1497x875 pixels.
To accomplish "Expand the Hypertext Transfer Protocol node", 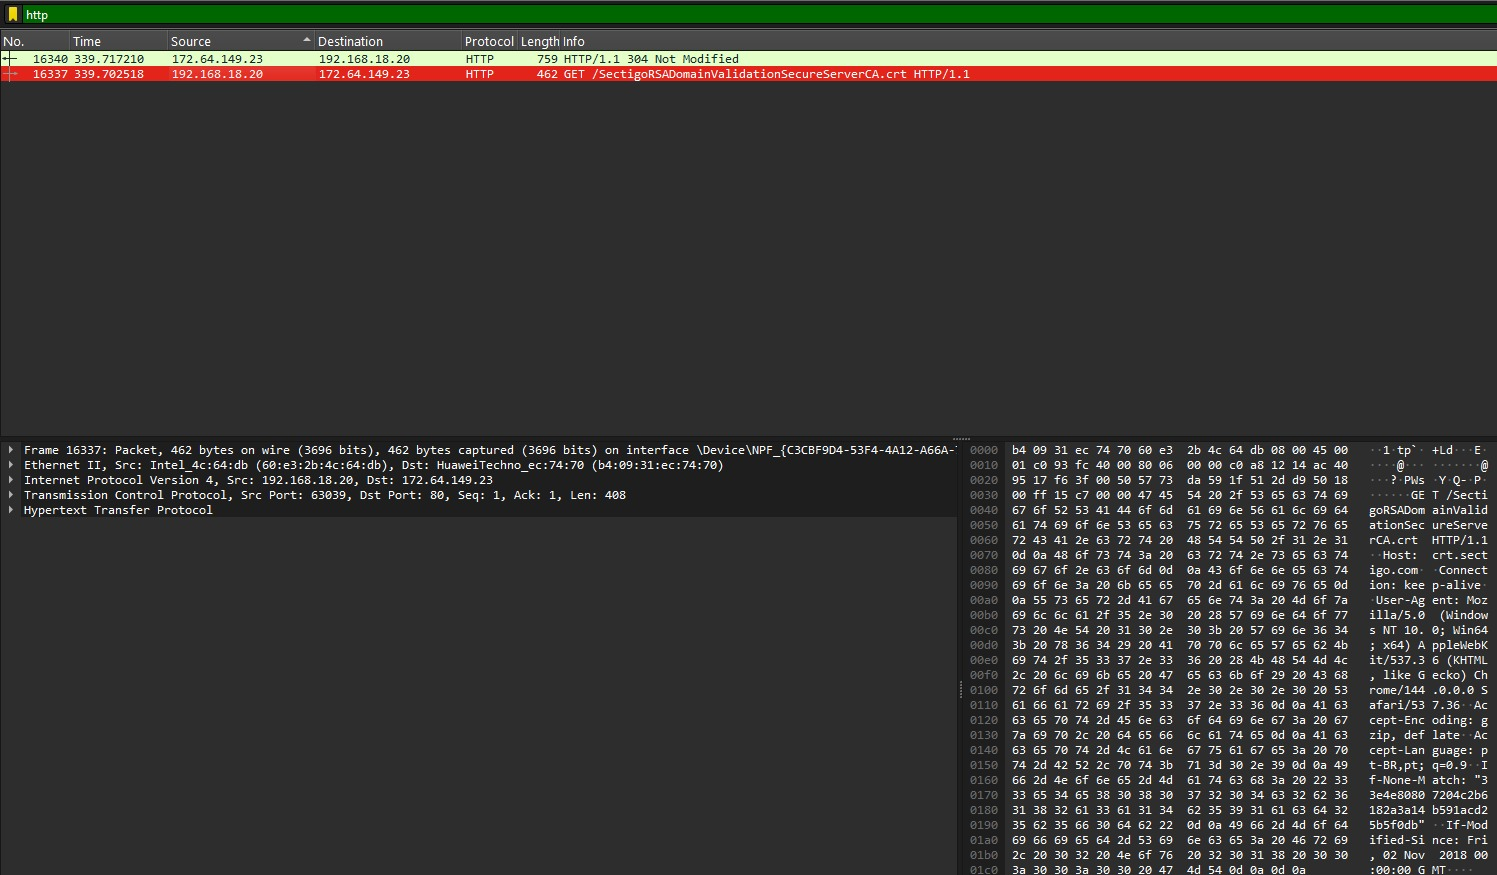I will tap(11, 510).
